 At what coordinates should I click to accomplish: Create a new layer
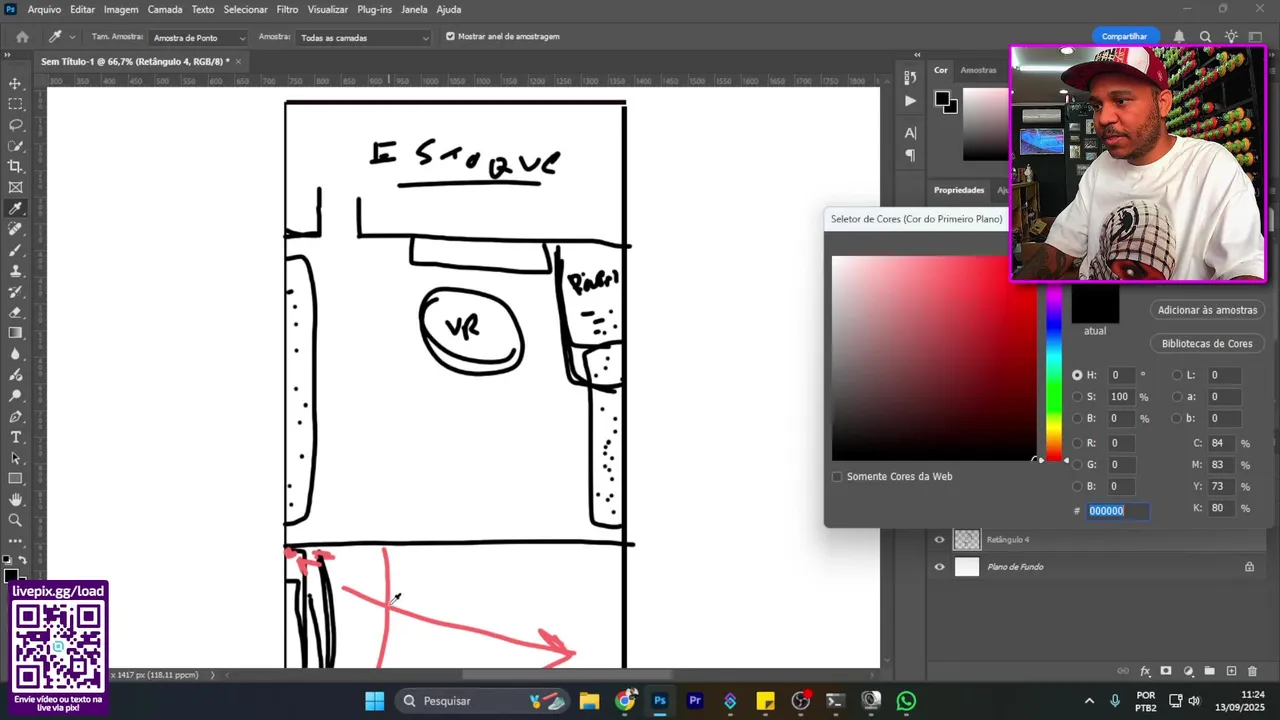pos(1231,671)
